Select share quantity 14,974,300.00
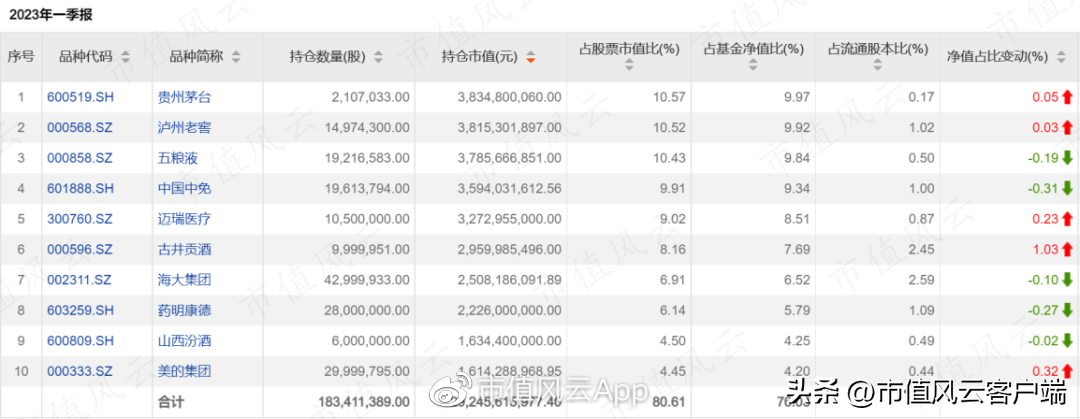This screenshot has height=419, width=1080. click(366, 127)
